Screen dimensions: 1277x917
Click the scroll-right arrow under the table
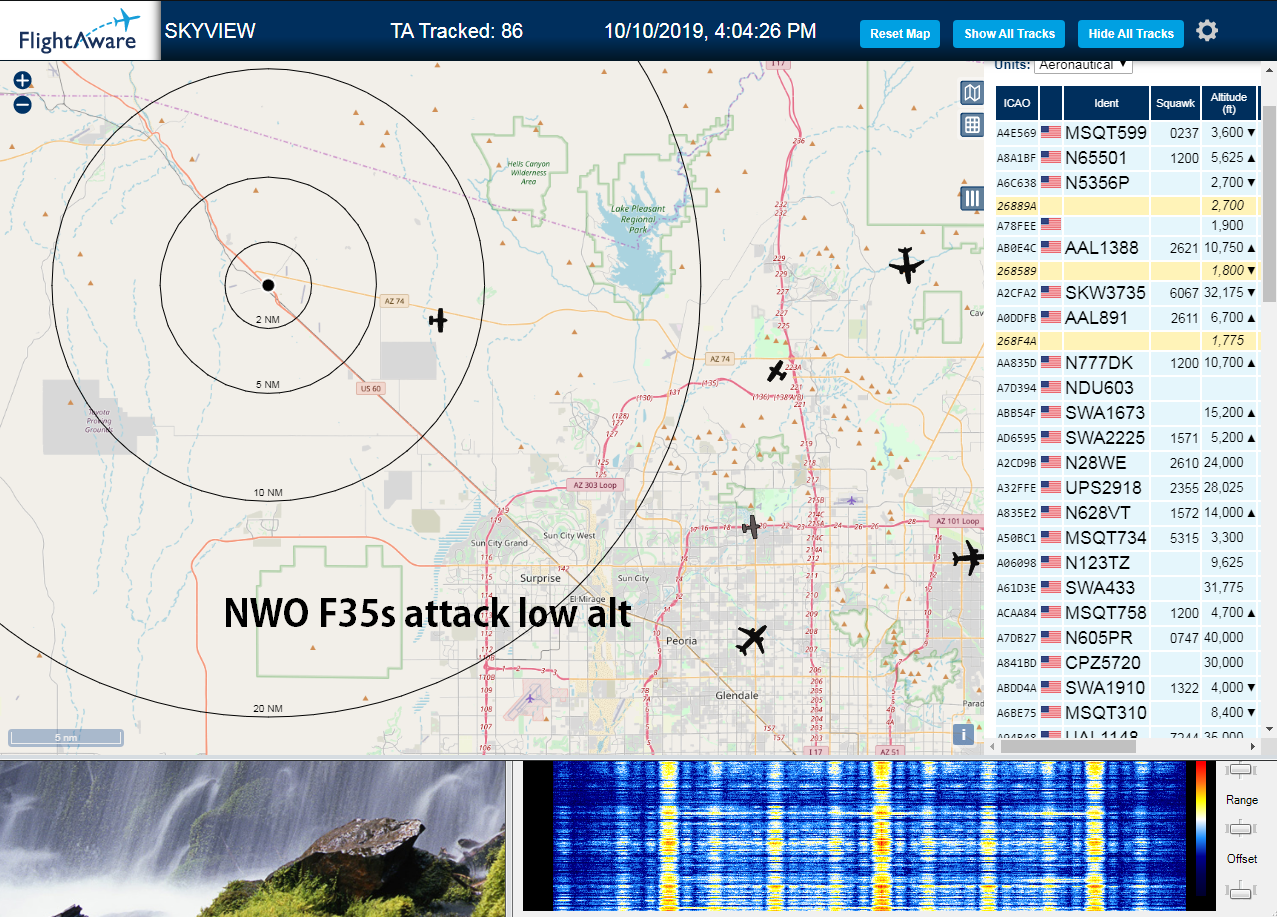[1253, 747]
